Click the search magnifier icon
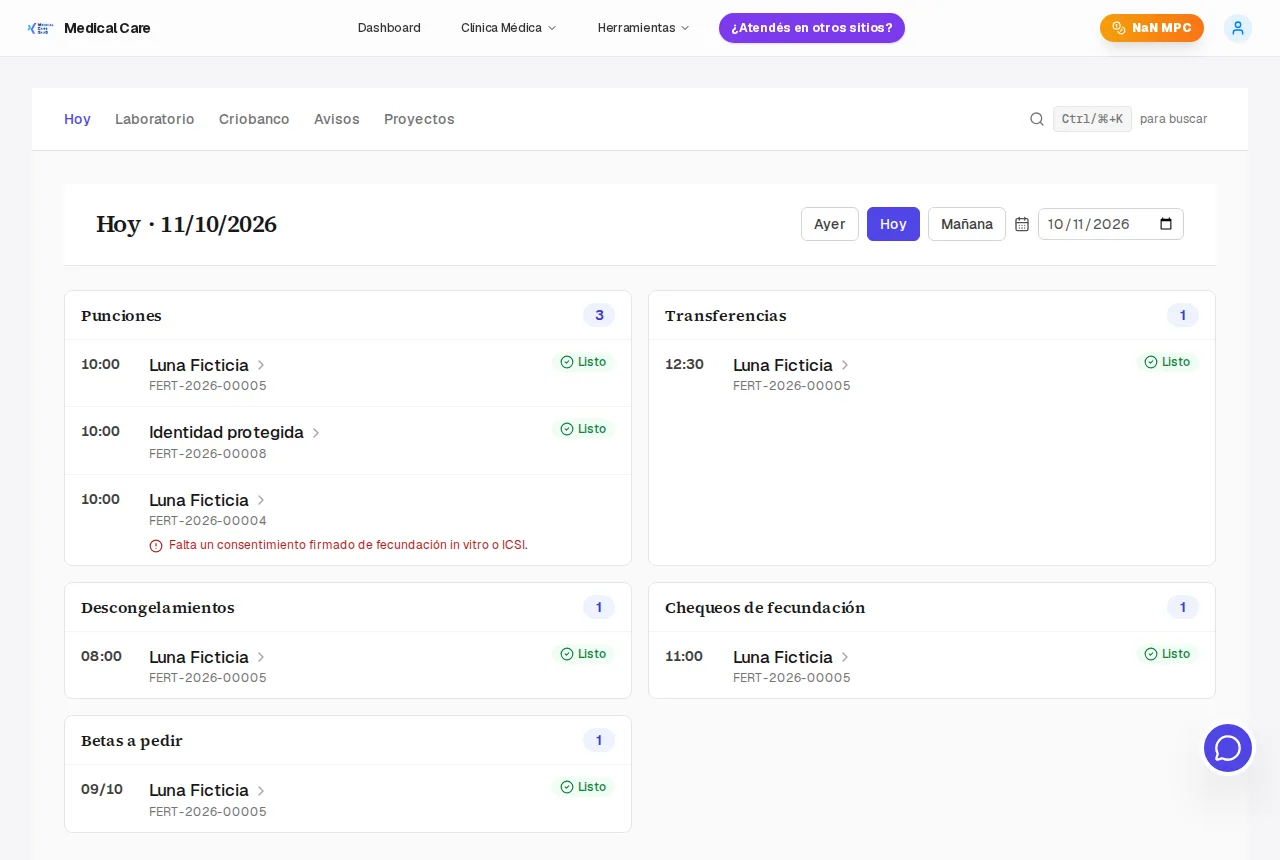Screen dimensions: 1280x860 pyautogui.click(x=1037, y=119)
